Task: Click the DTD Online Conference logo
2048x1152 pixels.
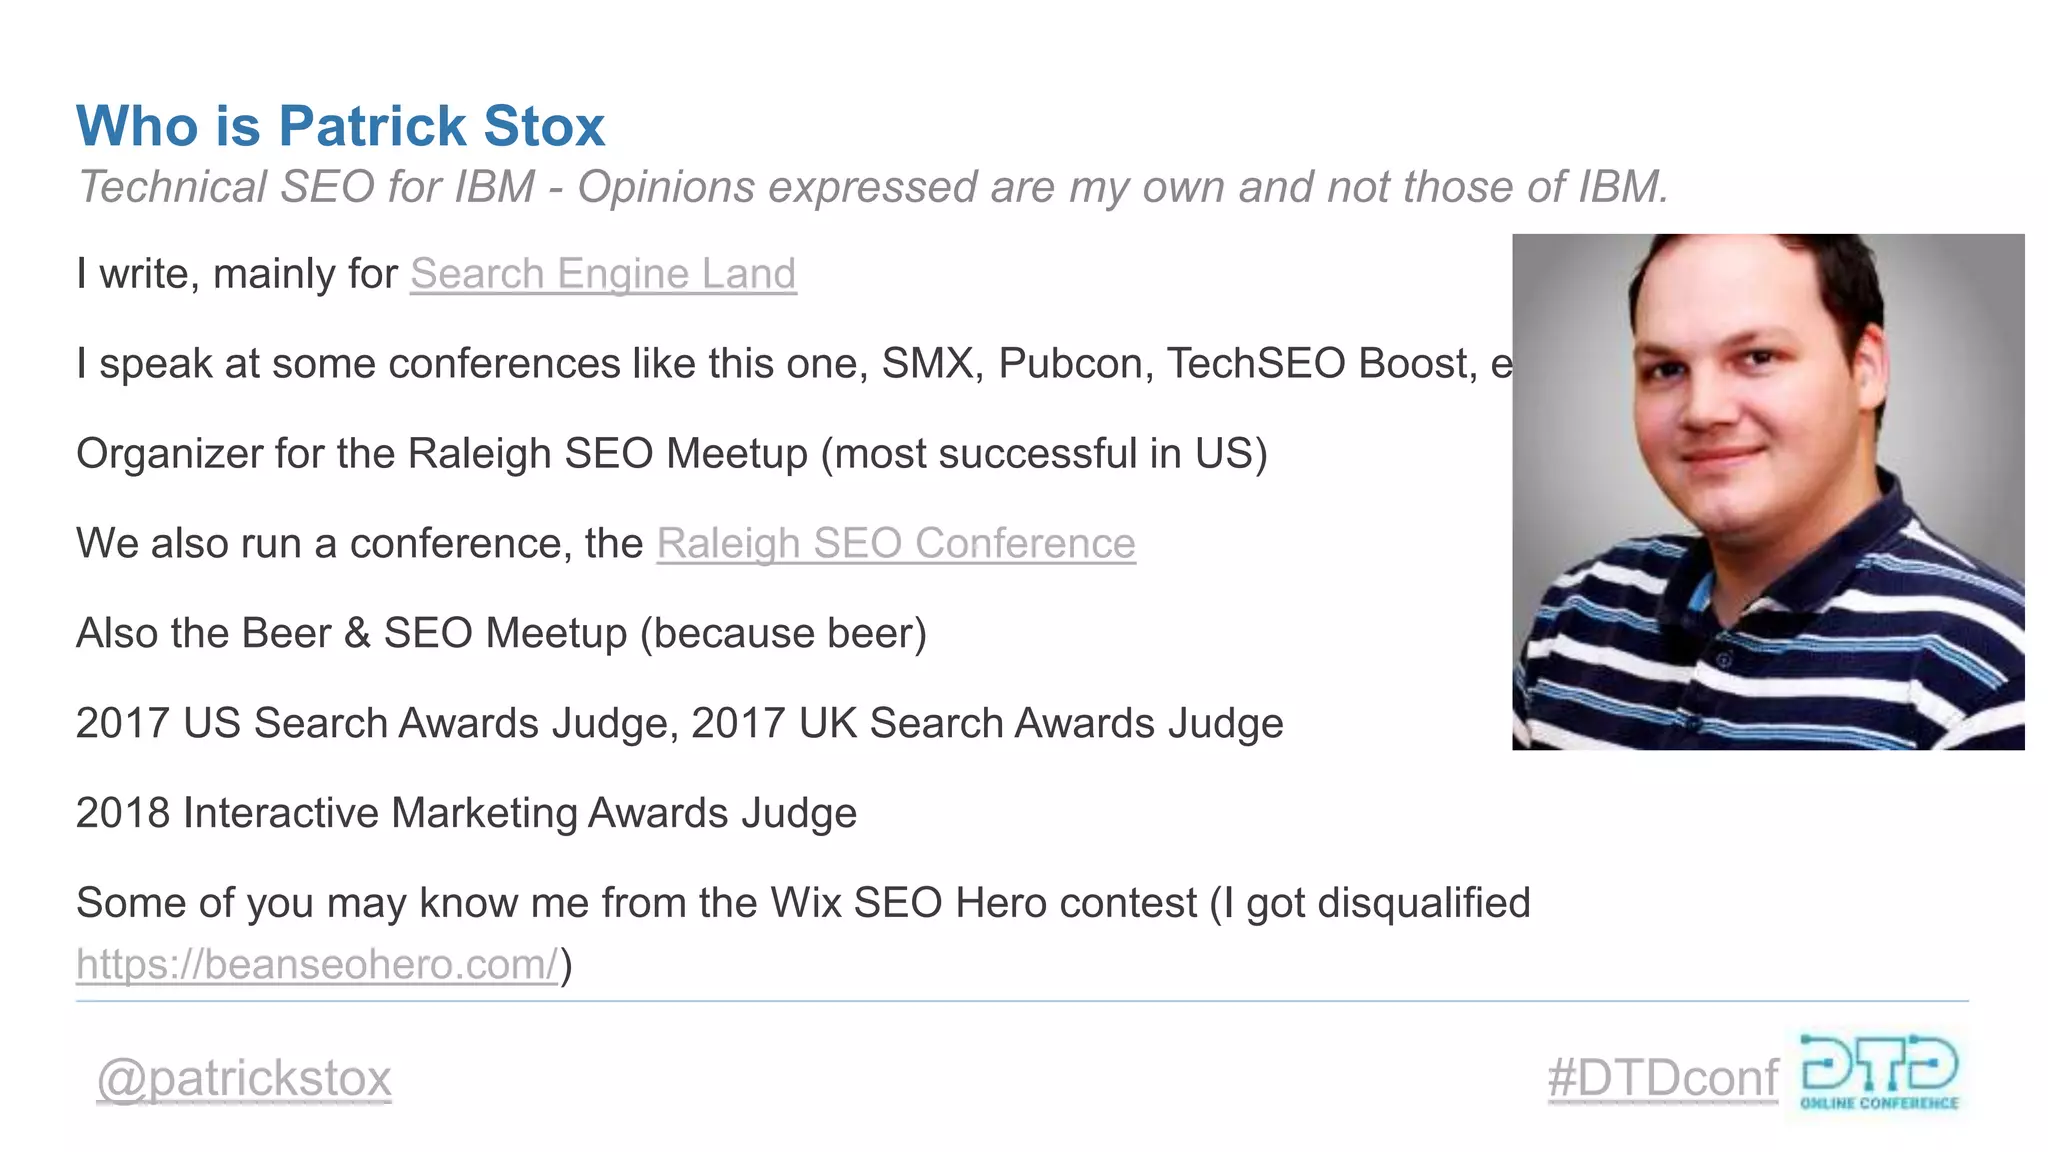Action: pyautogui.click(x=1879, y=1073)
